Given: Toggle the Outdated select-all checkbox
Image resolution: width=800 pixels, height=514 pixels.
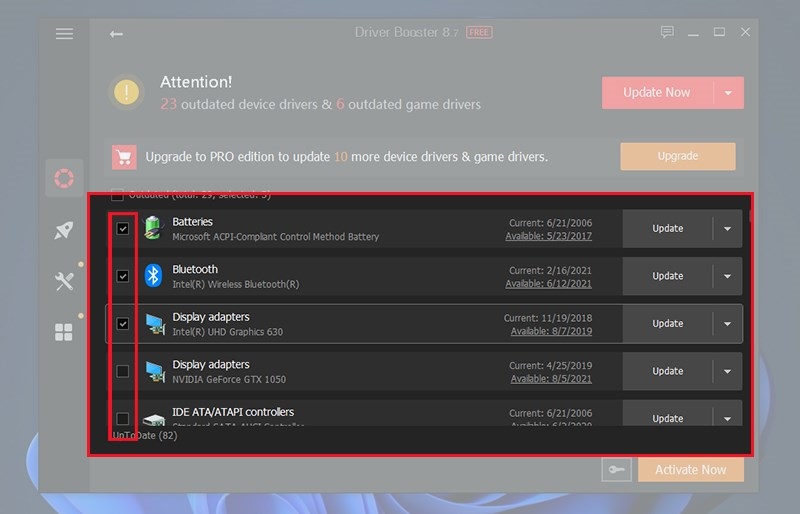Looking at the screenshot, I should click(117, 195).
